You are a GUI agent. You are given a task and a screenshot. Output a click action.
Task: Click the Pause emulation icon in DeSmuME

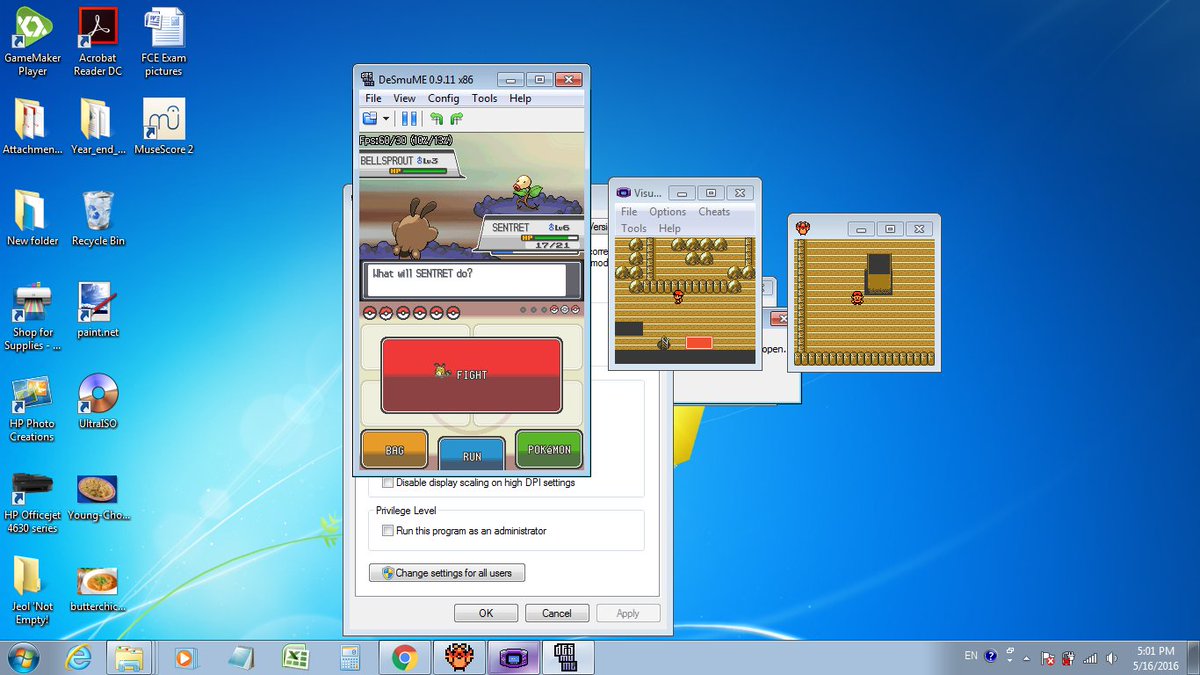[410, 118]
